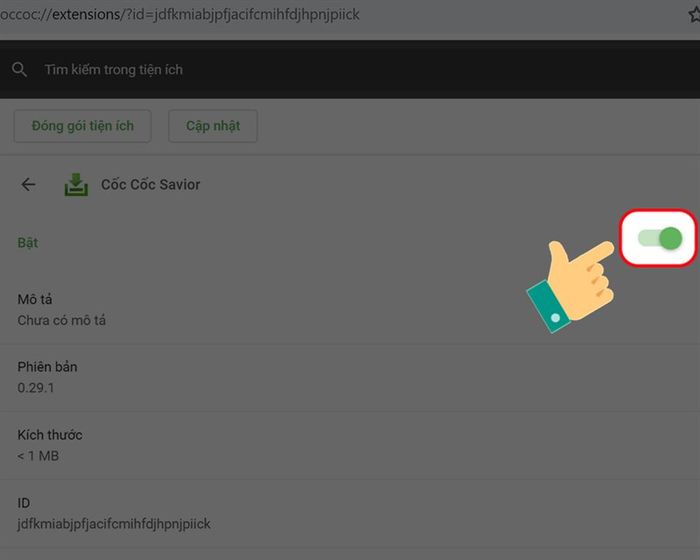This screenshot has height=560, width=700.
Task: Click the 'Cập nhật' button
Action: 213,126
